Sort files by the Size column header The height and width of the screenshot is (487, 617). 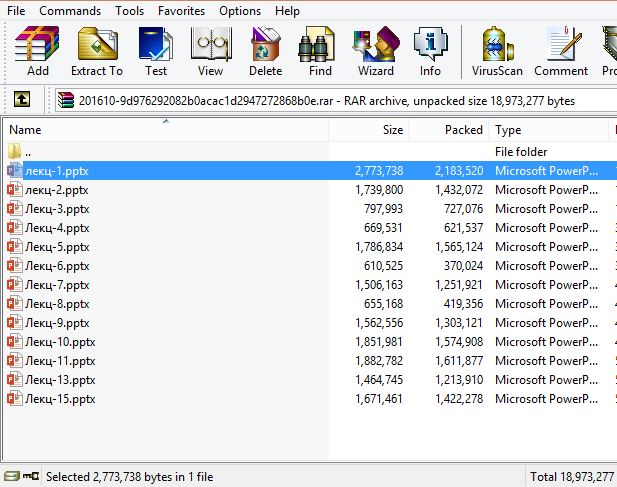pos(369,129)
